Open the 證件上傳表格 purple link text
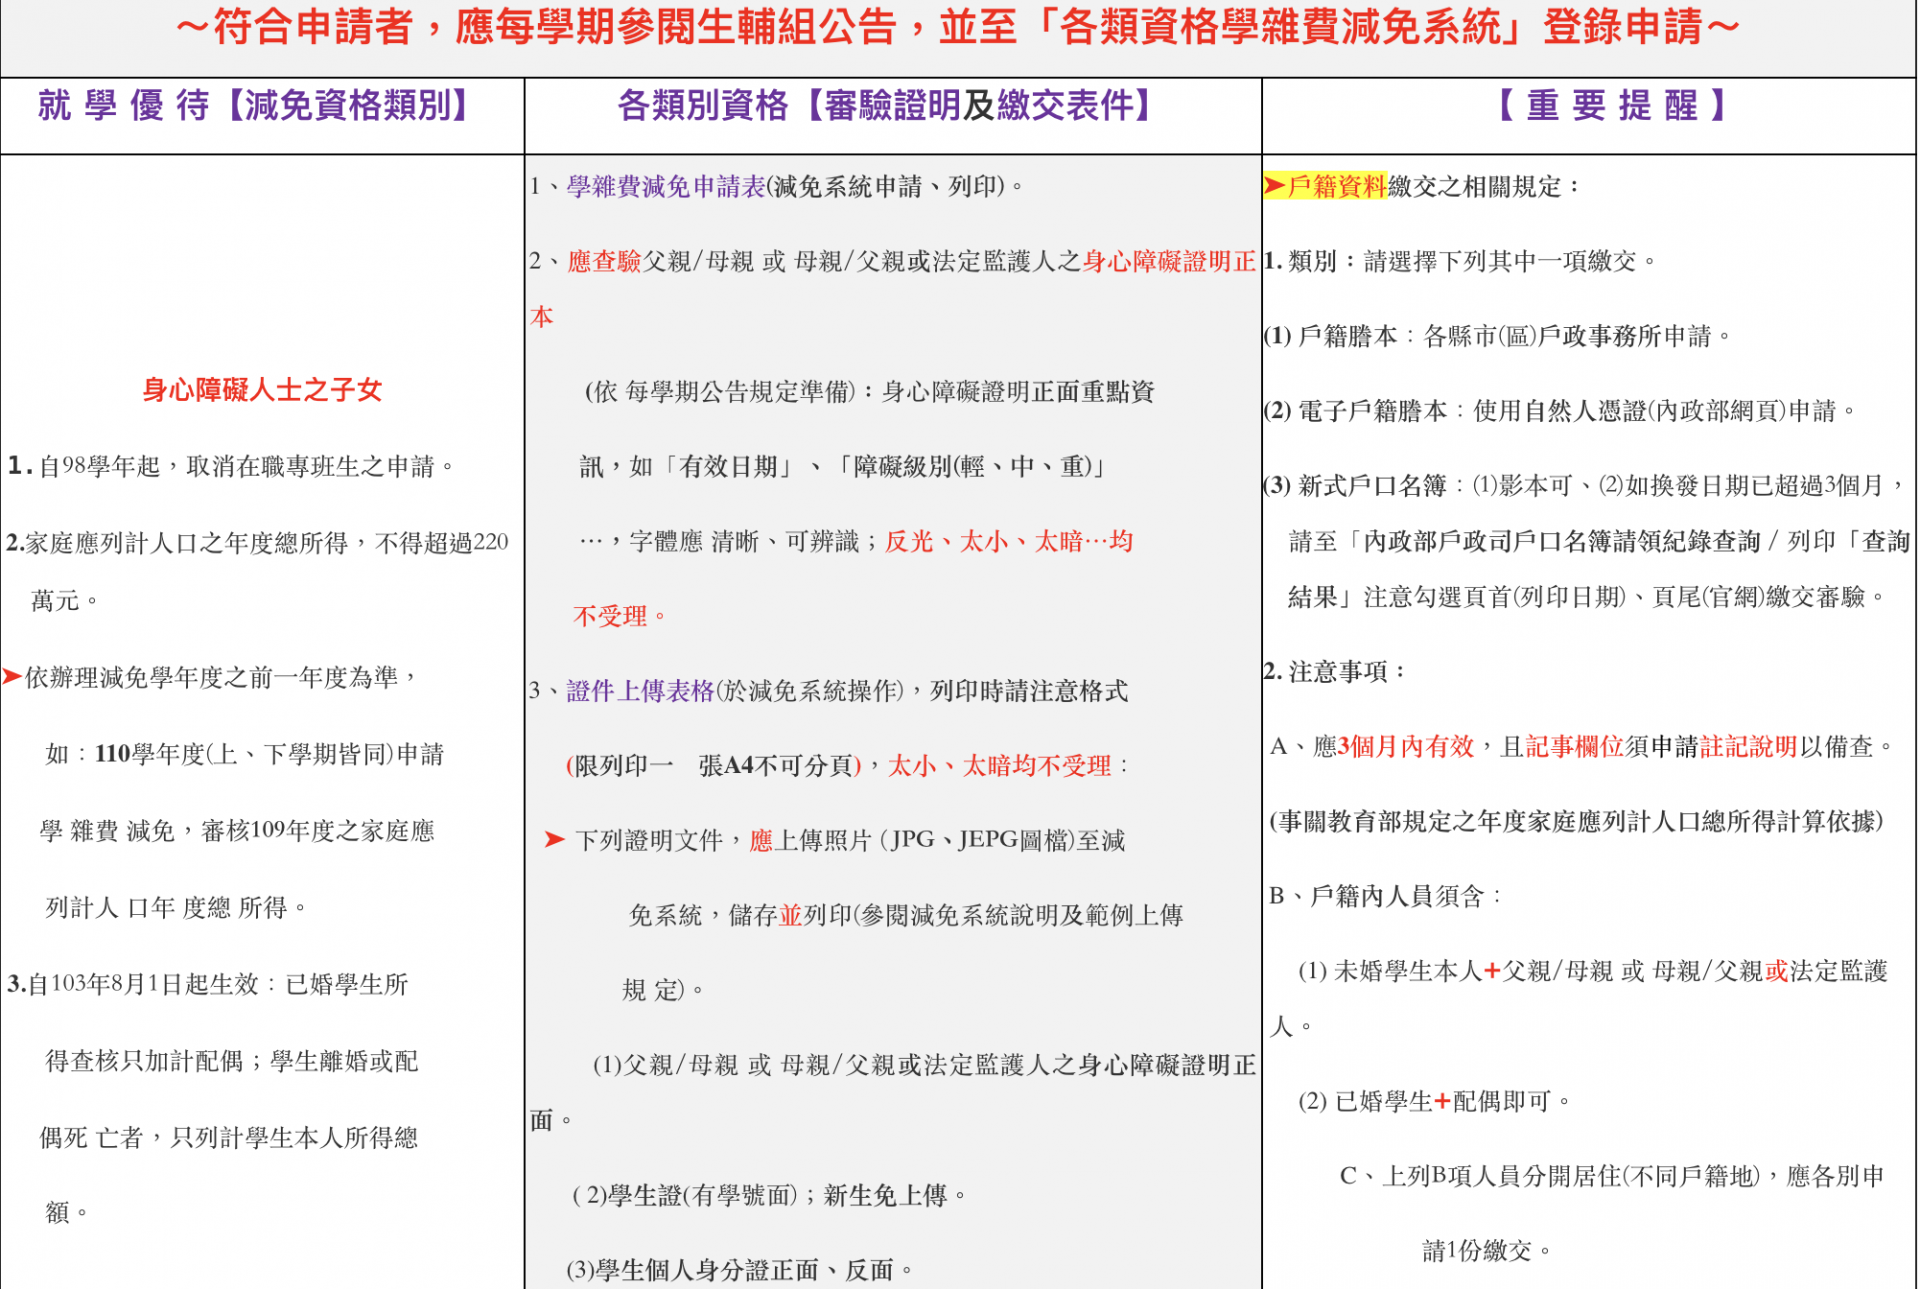This screenshot has height=1289, width=1920. tap(640, 691)
